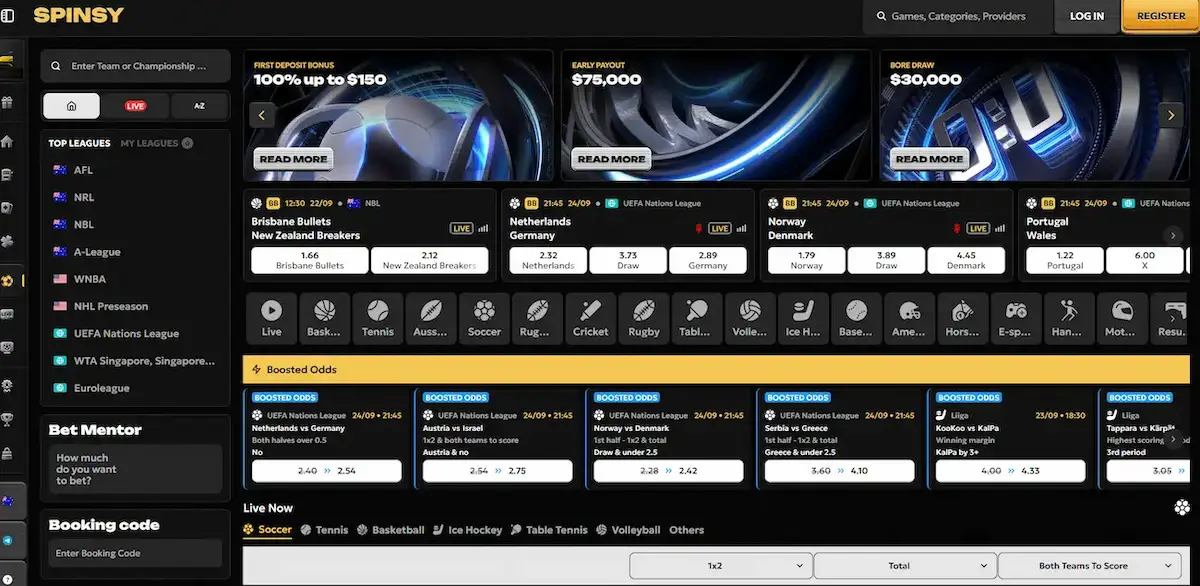Viewport: 1200px width, 586px height.
Task: Click the previous banner arrow on the promo carousel
Action: click(x=262, y=115)
